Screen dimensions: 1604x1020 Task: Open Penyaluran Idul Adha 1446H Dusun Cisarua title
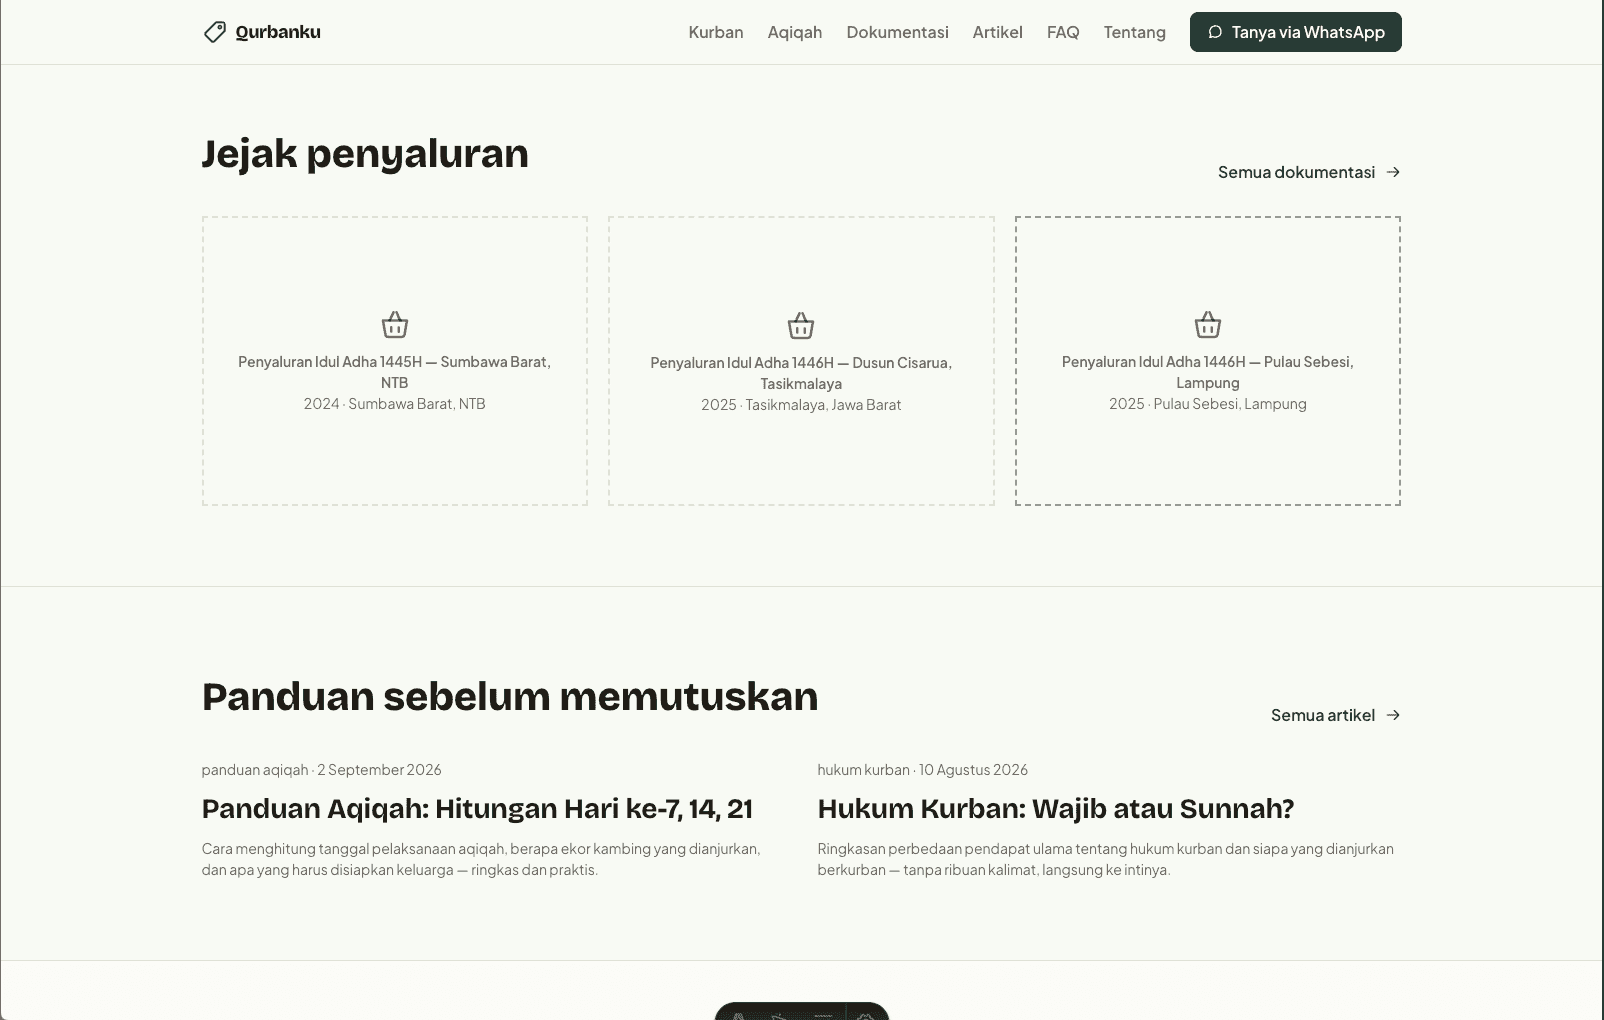tap(801, 373)
